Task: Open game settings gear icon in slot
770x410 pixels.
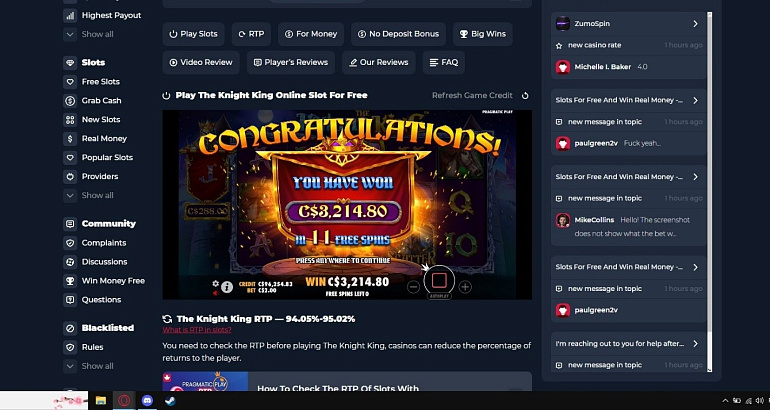Action: [x=215, y=283]
